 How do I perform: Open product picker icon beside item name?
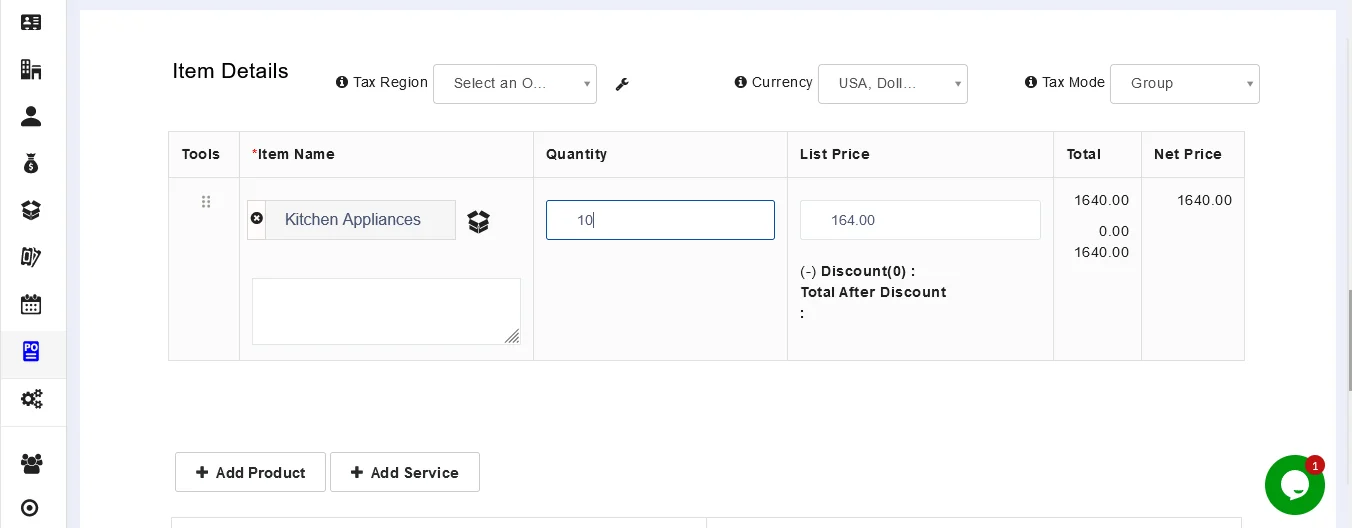pyautogui.click(x=479, y=221)
